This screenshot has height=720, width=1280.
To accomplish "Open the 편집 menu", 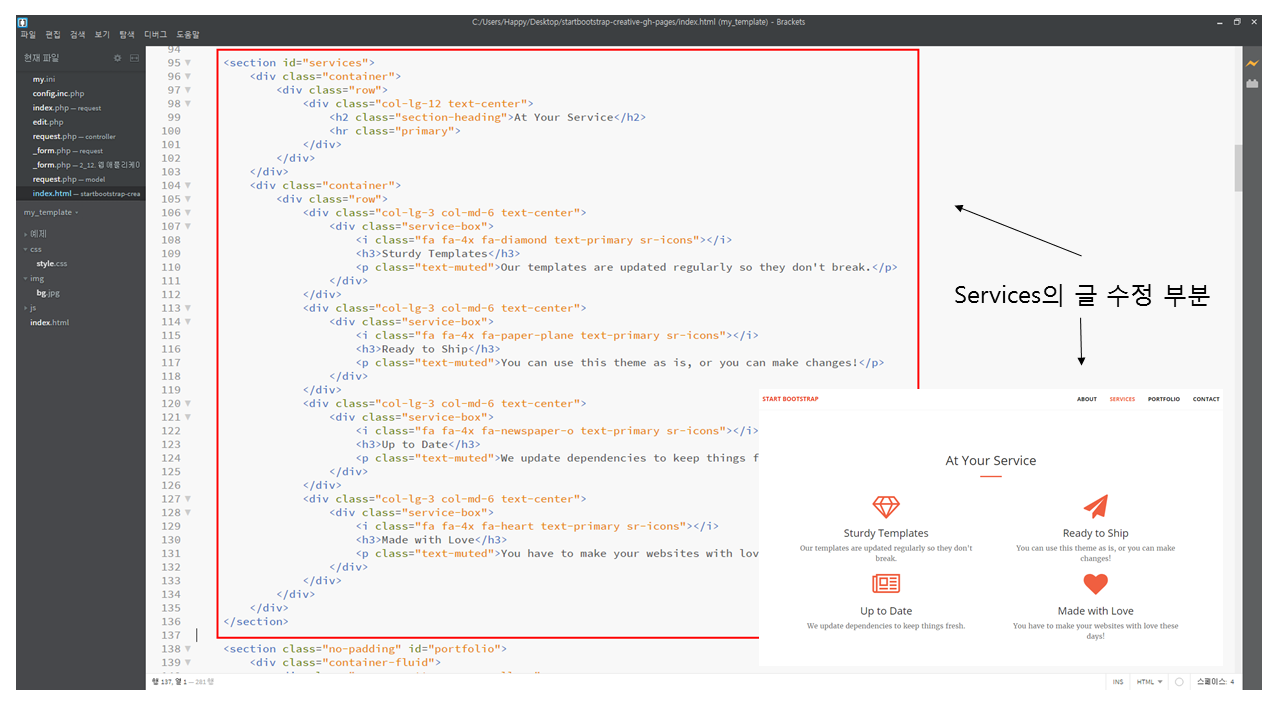I will pyautogui.click(x=53, y=34).
